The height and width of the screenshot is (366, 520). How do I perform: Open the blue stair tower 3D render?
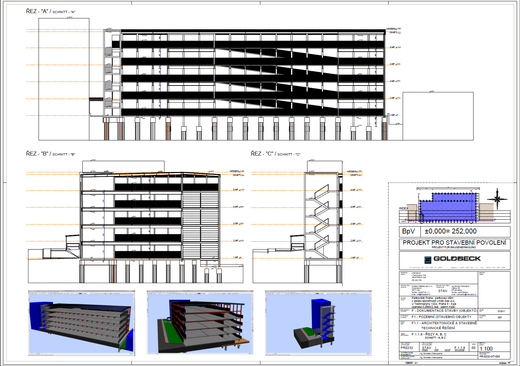pyautogui.click(x=318, y=323)
